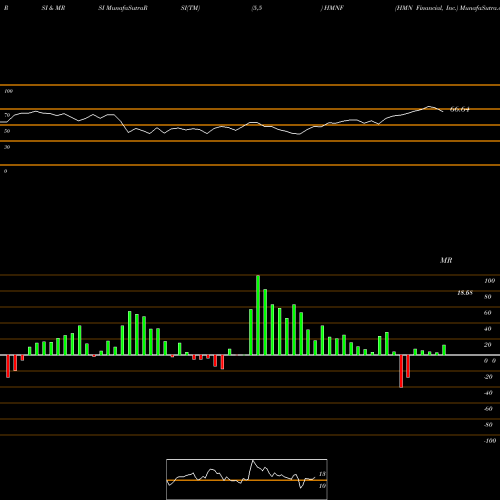Click the MR axis -40 label
This screenshot has width=500, height=500.
pos(488,393)
